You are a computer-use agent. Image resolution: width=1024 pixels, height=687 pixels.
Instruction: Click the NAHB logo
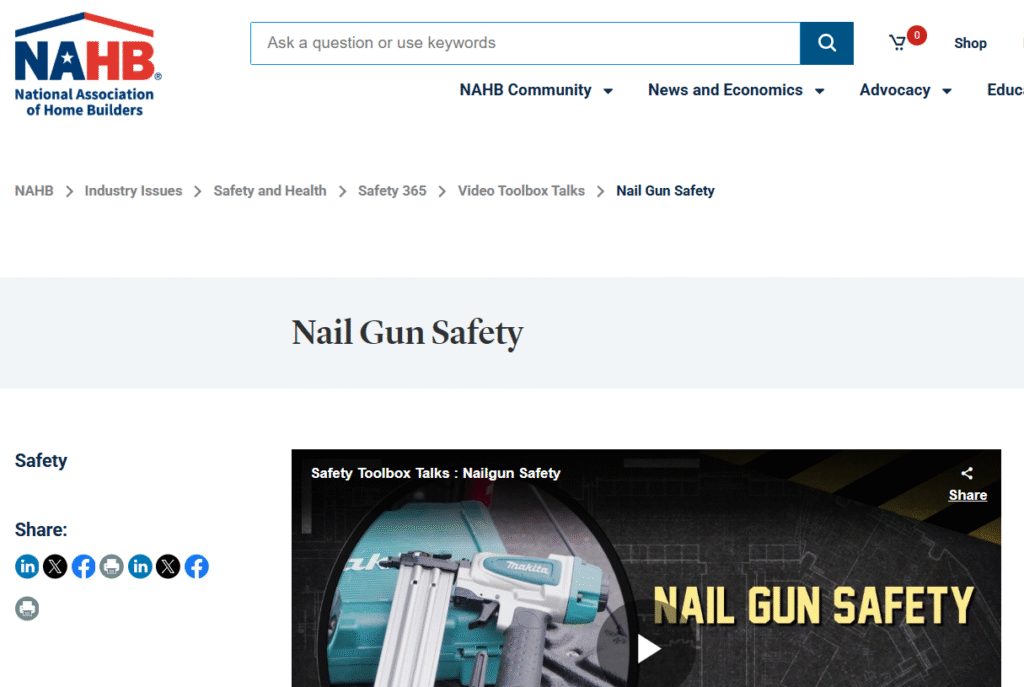point(88,65)
